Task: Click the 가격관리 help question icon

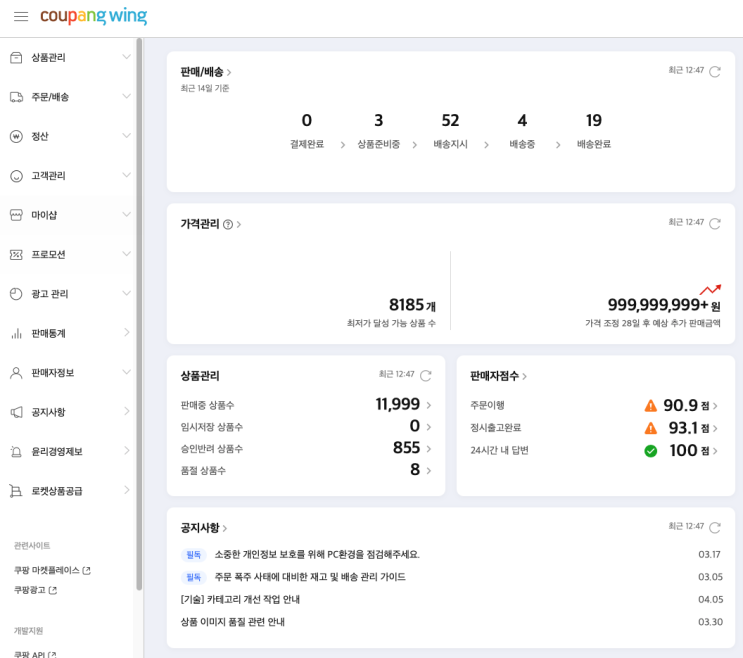Action: click(x=228, y=225)
